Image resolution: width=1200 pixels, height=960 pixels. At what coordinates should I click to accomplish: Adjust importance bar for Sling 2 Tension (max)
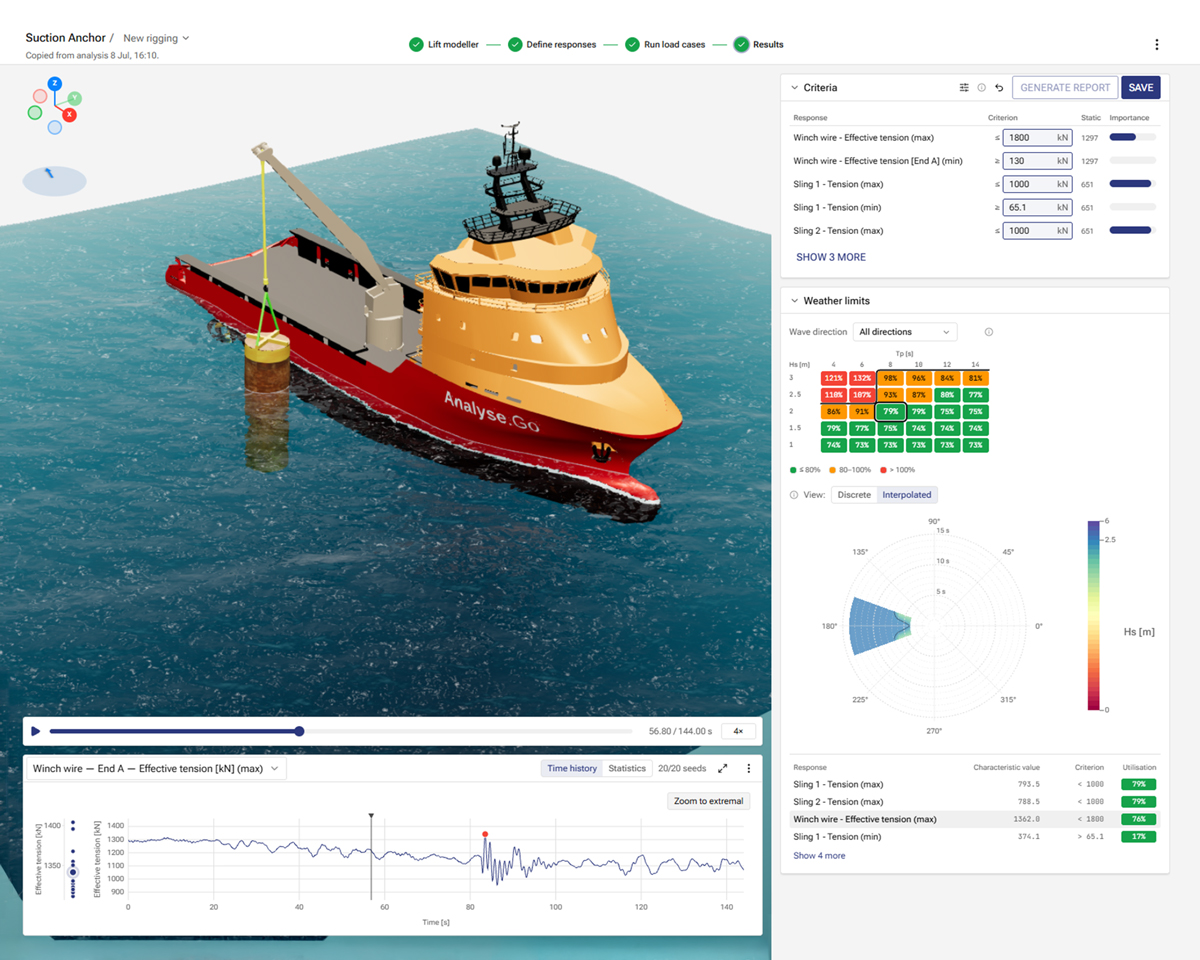1132,231
